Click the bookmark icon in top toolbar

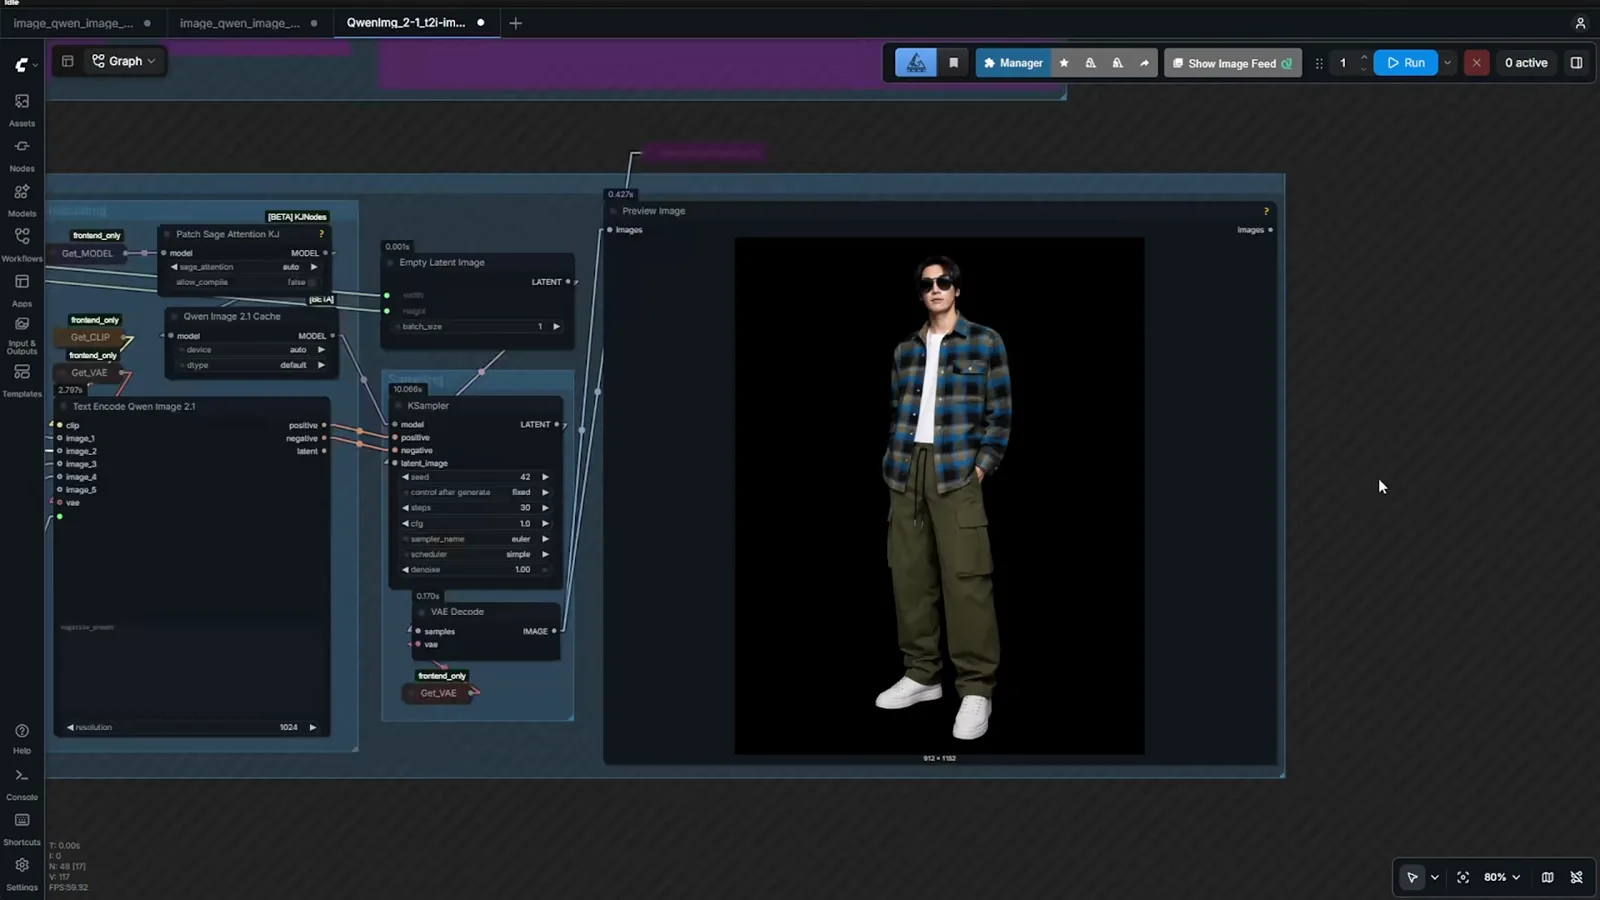pos(953,63)
